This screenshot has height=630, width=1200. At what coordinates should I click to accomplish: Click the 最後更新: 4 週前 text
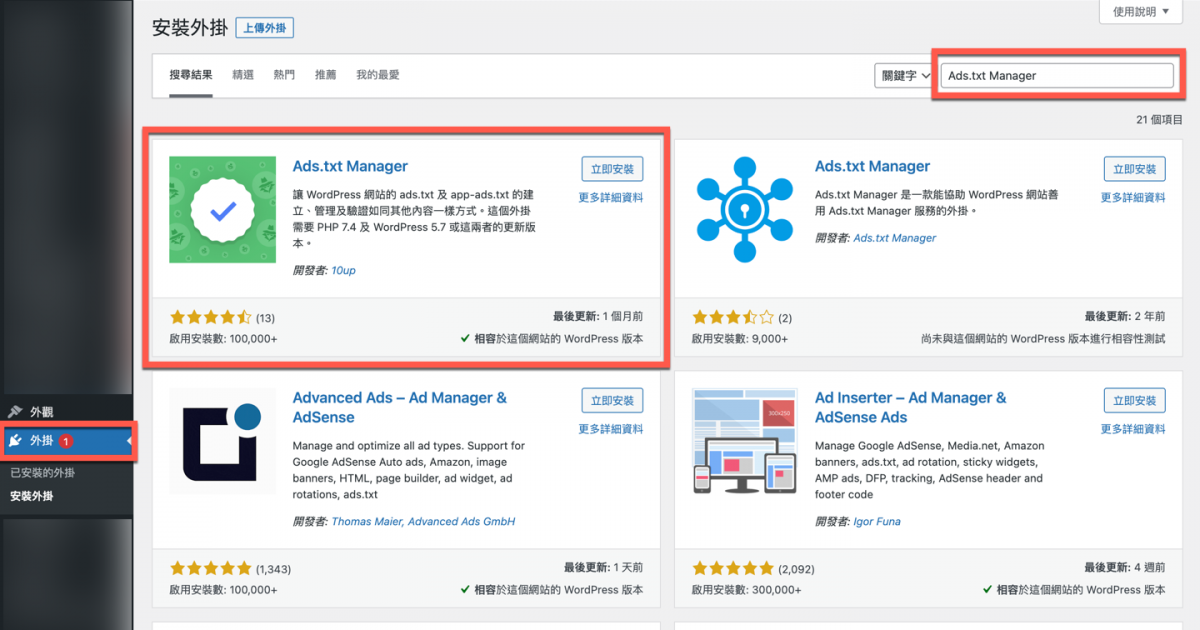coord(1125,568)
